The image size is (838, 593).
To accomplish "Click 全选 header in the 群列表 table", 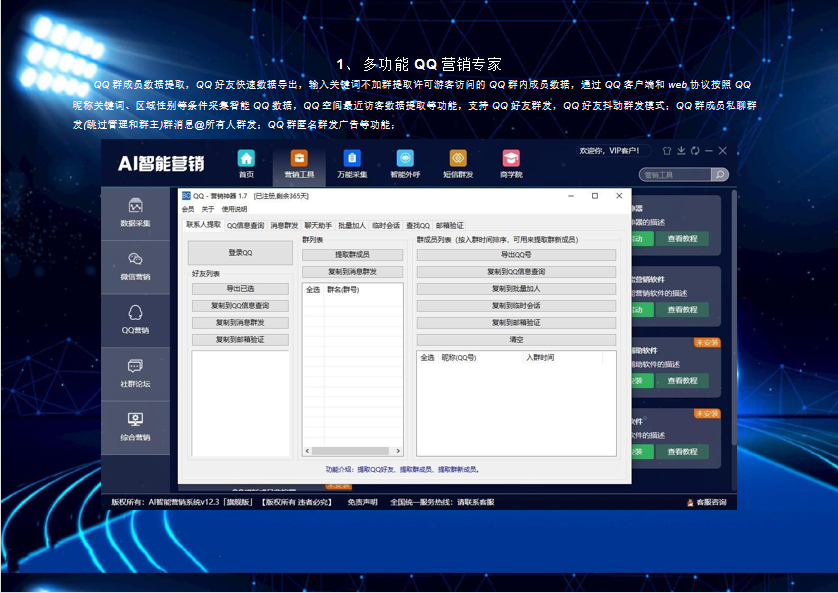I will pos(313,290).
